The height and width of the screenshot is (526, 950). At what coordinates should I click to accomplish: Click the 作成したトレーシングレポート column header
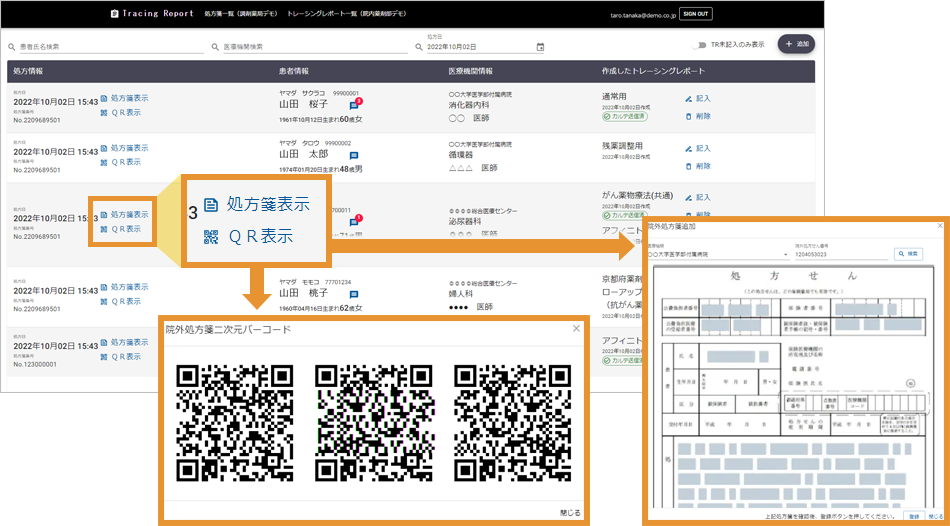pyautogui.click(x=653, y=71)
